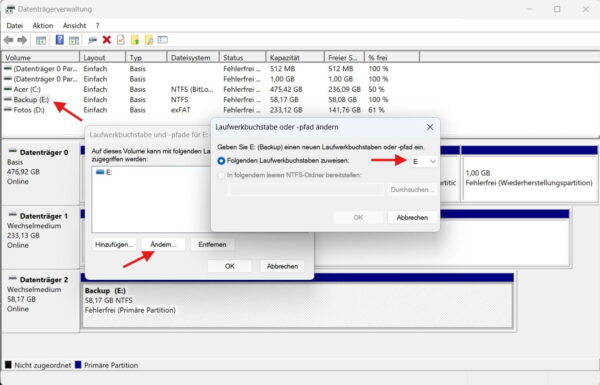Click the greyed OK in the ändern dialog
Screen dimensions: 600x385
358,217
